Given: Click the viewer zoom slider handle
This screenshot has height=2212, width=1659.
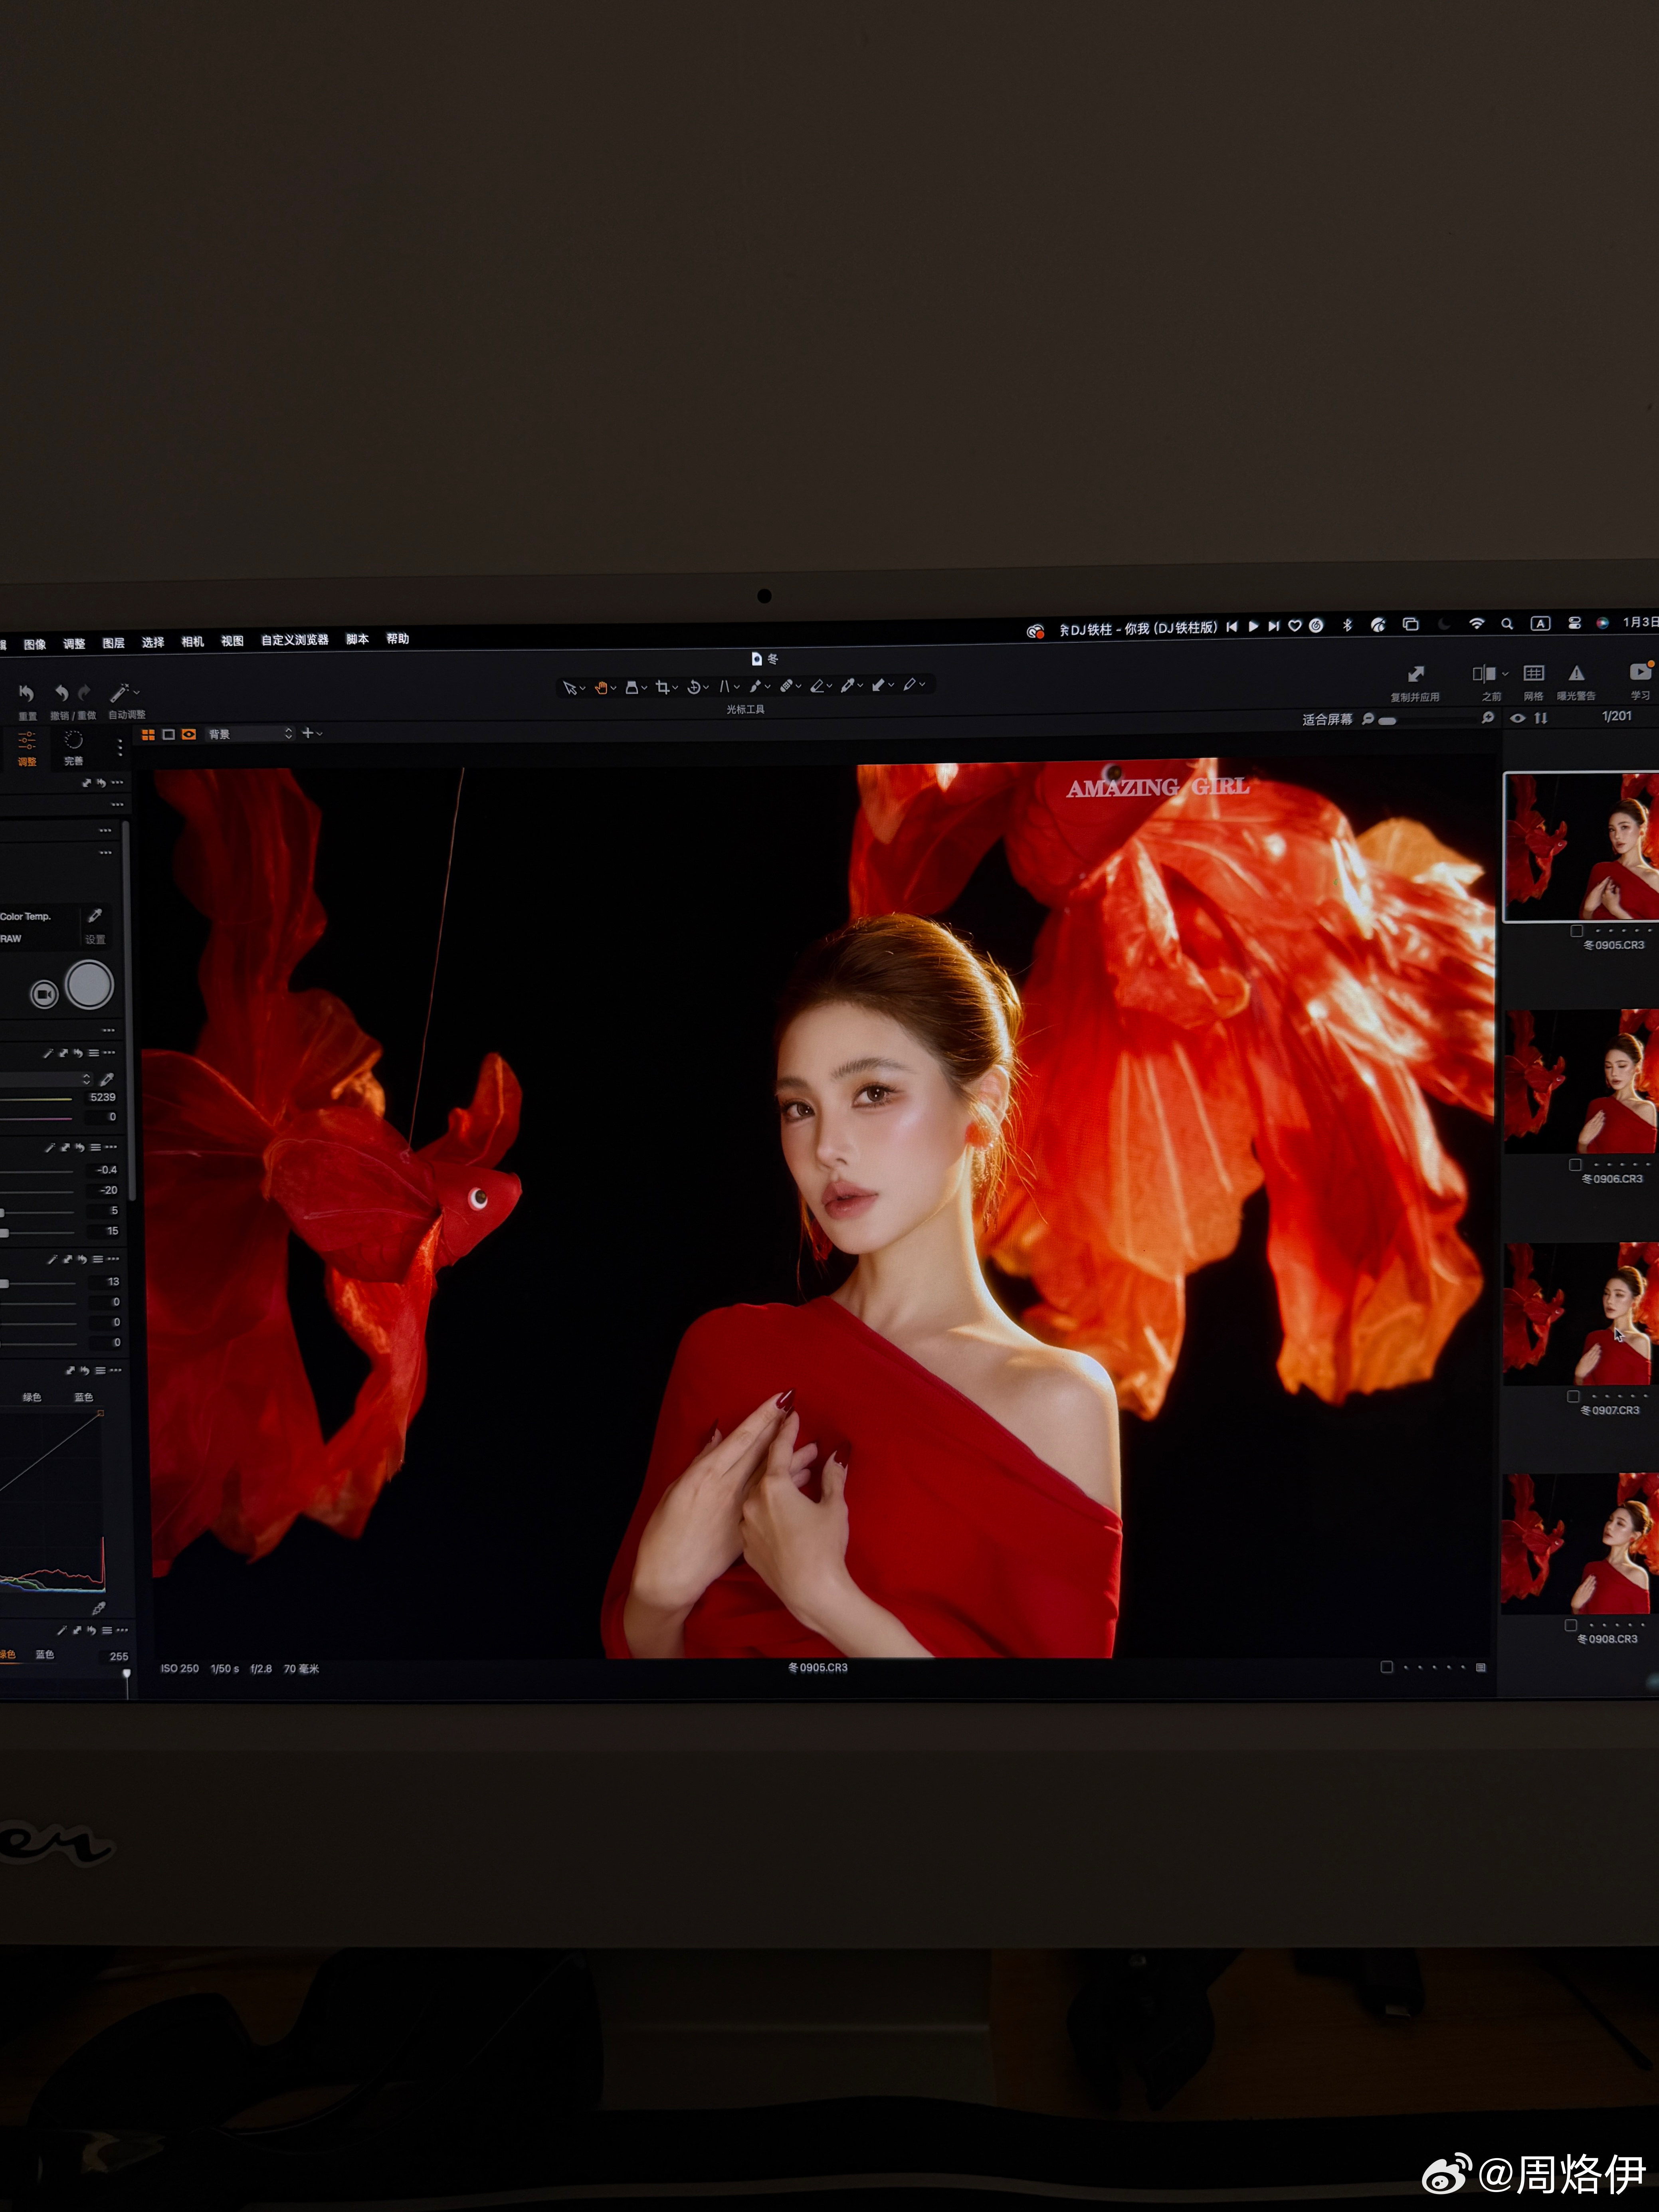Looking at the screenshot, I should click(1387, 721).
